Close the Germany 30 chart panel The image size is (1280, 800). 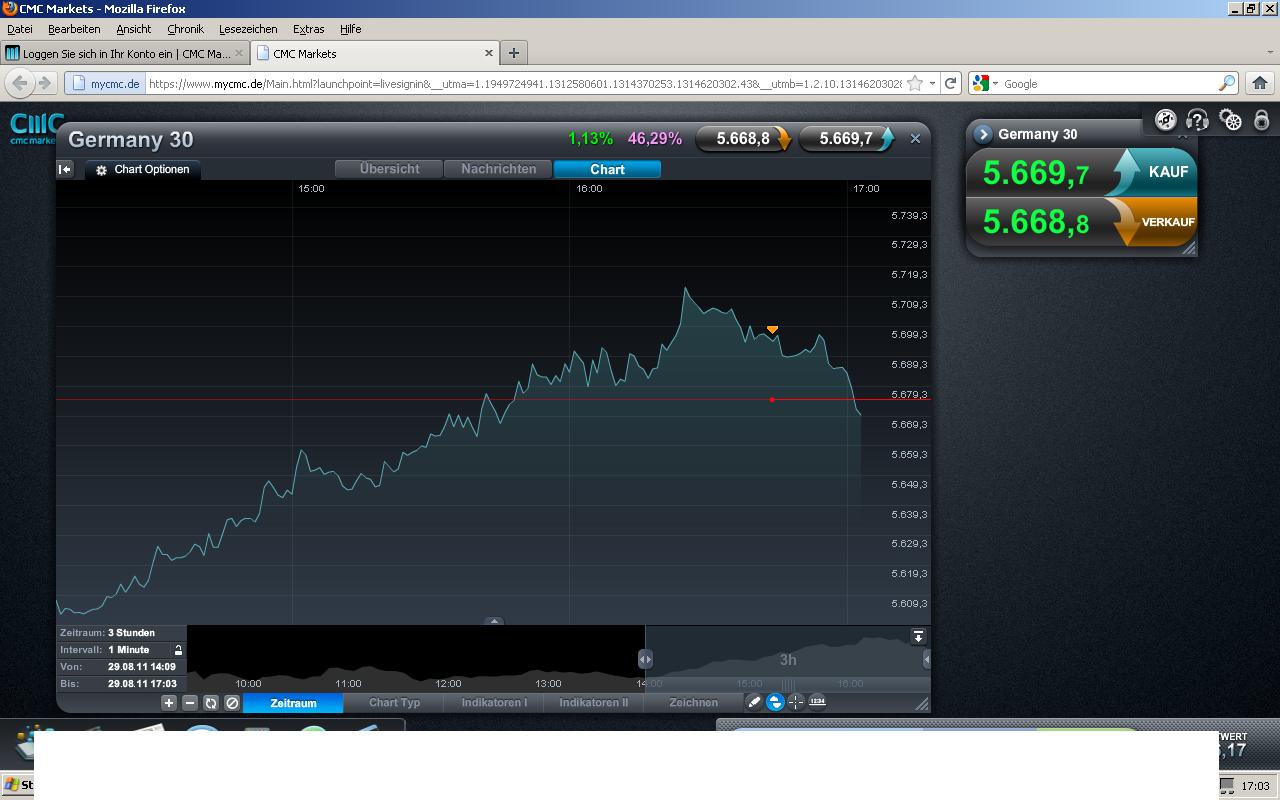pyautogui.click(x=915, y=139)
